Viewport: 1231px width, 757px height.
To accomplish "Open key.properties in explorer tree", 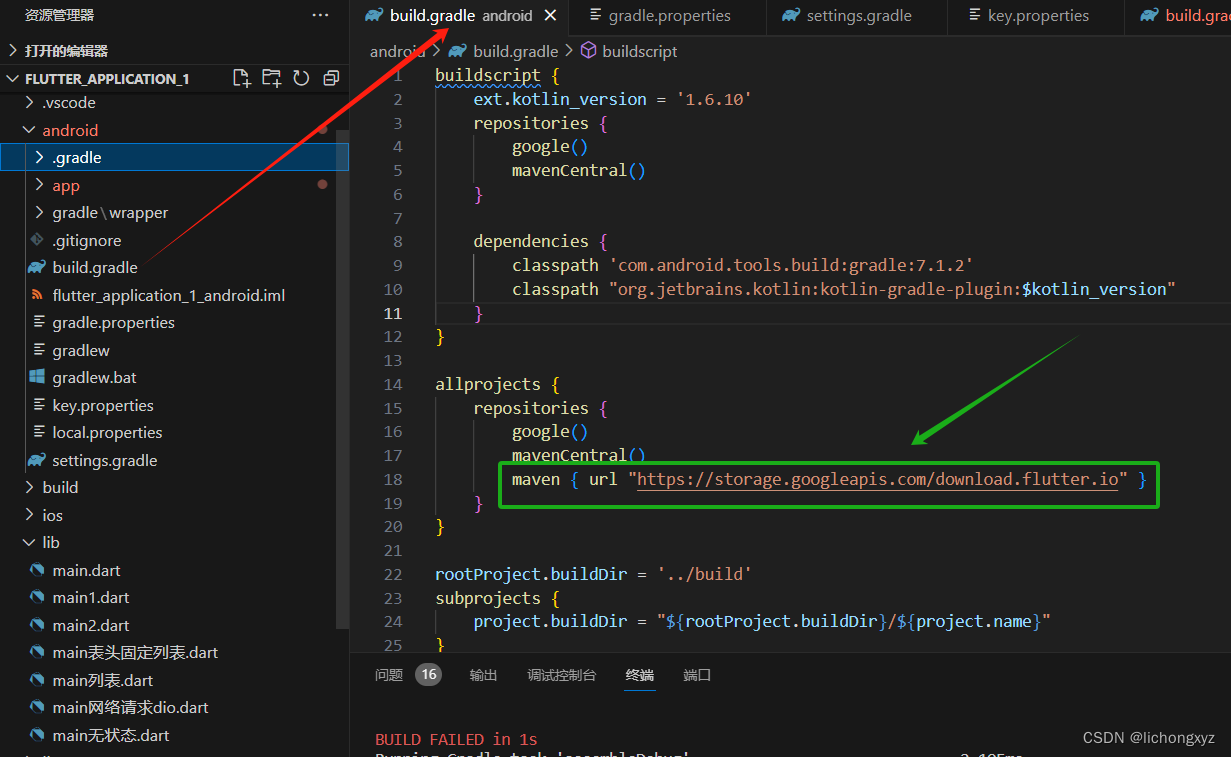I will [x=103, y=405].
